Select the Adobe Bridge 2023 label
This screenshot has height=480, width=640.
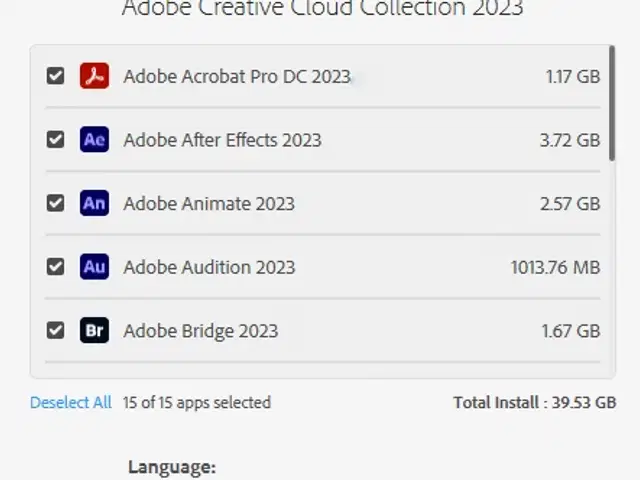coord(201,331)
